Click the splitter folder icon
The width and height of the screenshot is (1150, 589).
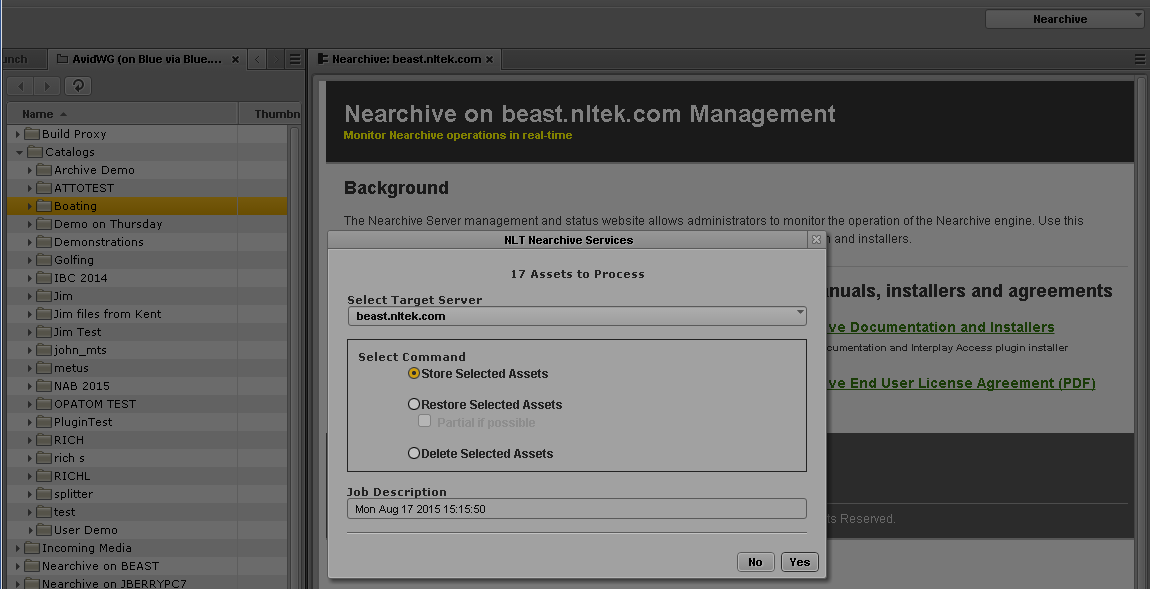pyautogui.click(x=43, y=494)
